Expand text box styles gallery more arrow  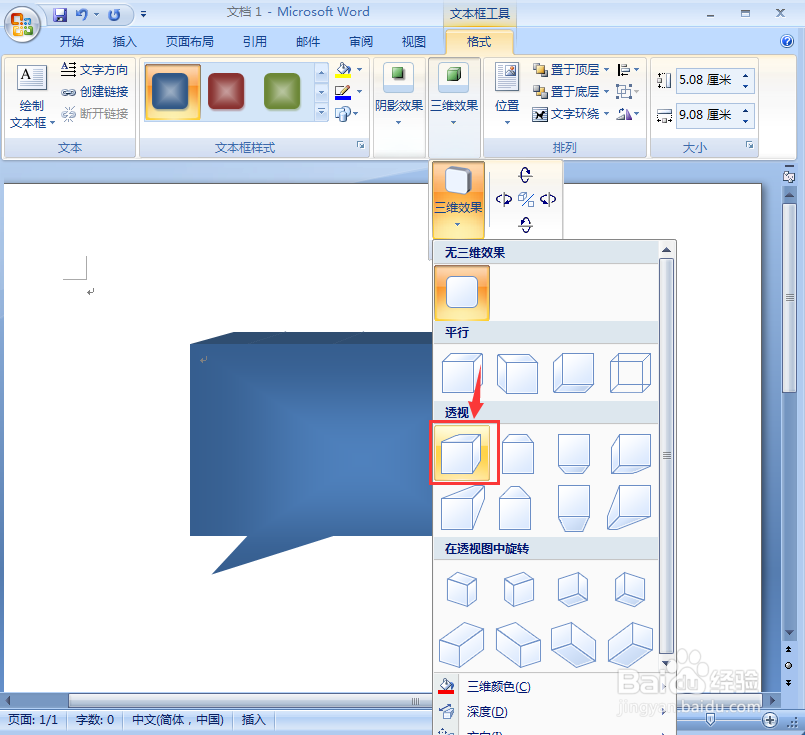click(321, 111)
